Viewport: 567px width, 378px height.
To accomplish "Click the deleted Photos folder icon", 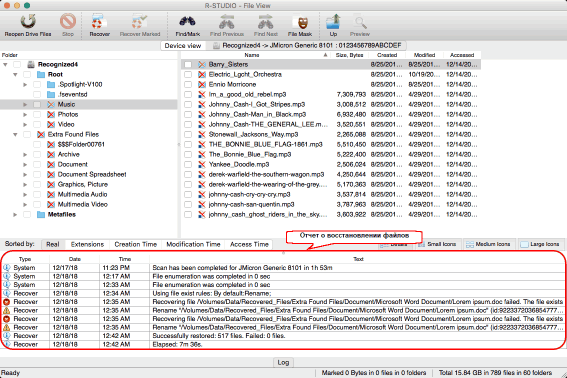I will point(51,114).
